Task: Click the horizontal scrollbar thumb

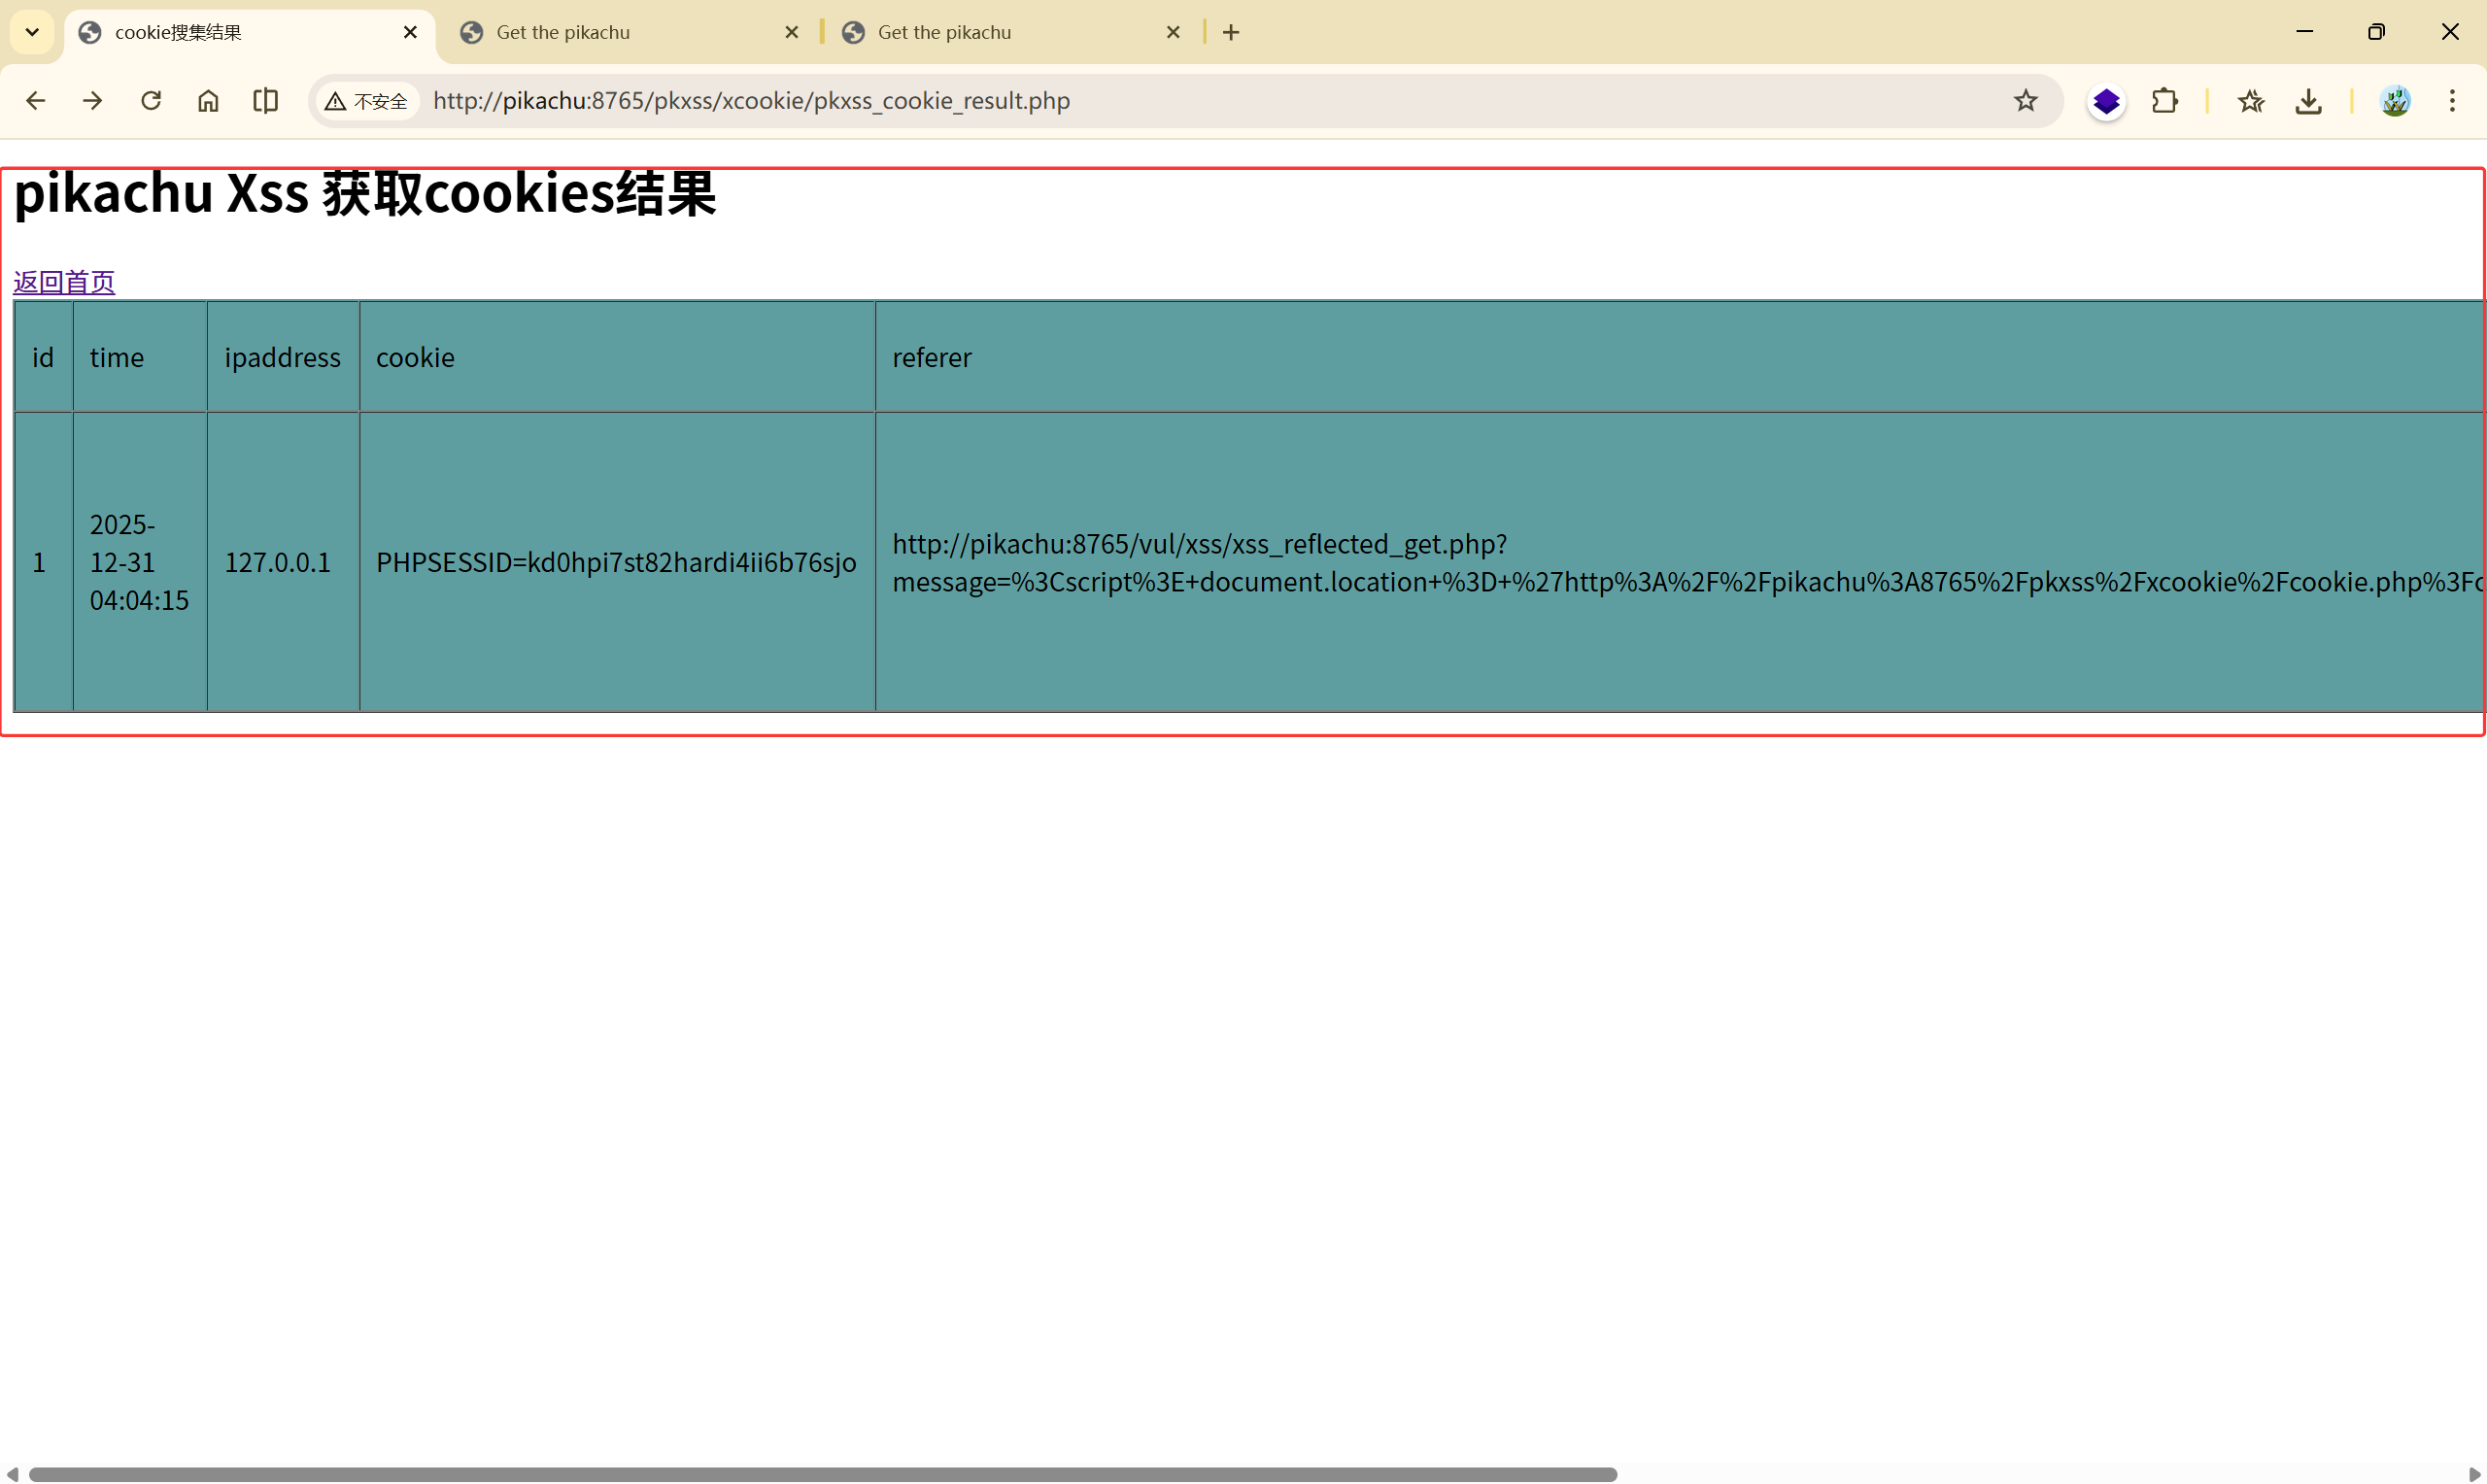Action: tap(822, 1474)
